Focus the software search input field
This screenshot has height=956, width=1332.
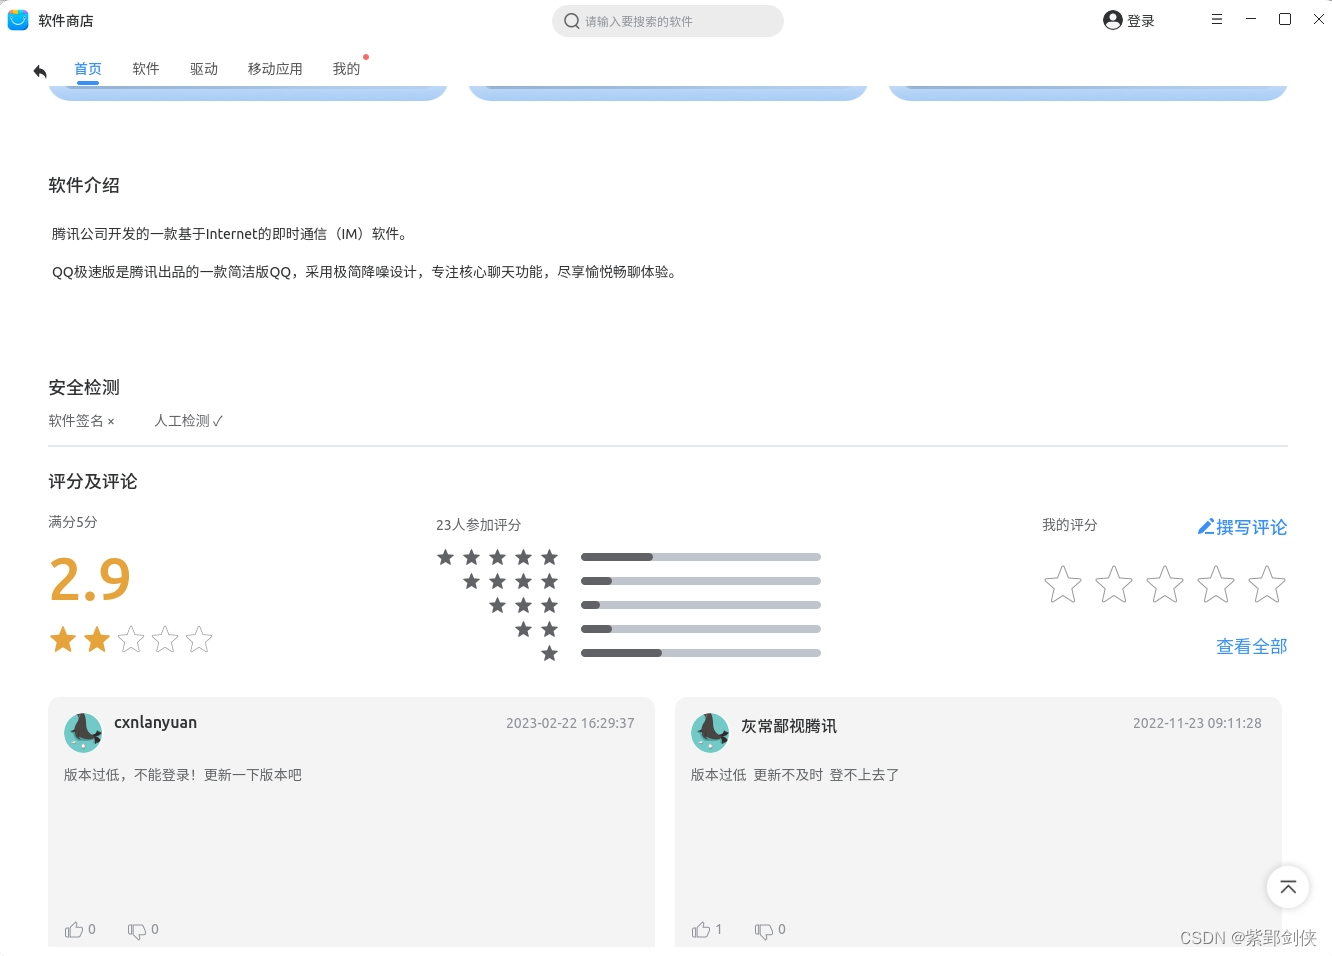668,21
